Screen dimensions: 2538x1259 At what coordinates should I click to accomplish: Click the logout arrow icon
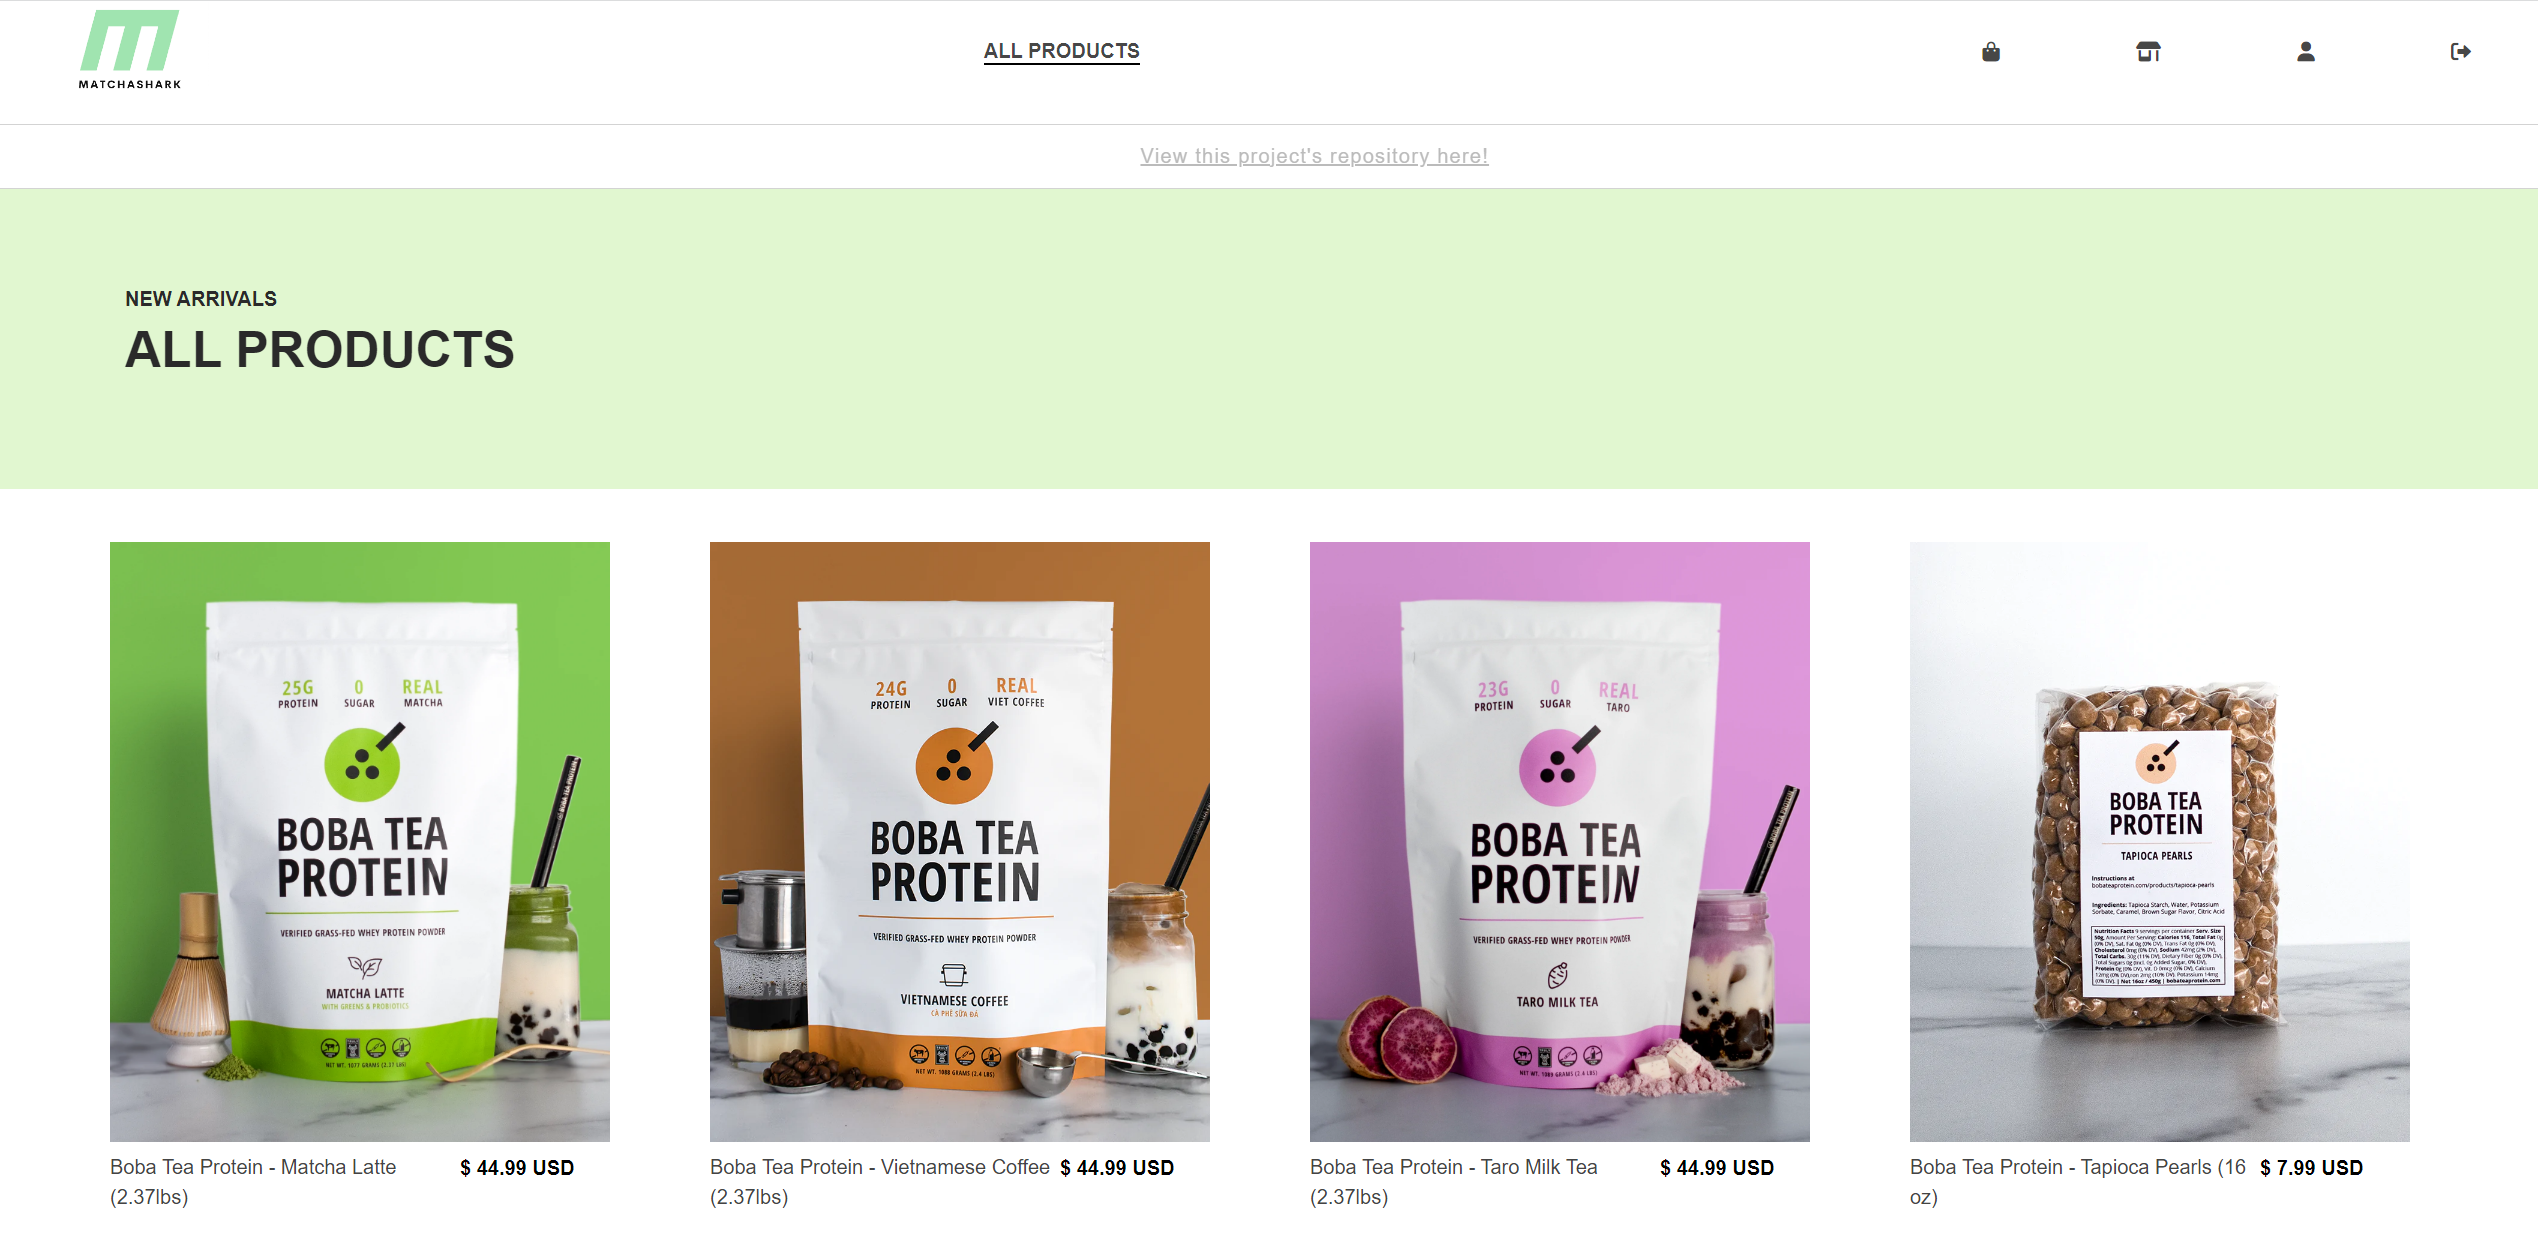[x=2460, y=52]
